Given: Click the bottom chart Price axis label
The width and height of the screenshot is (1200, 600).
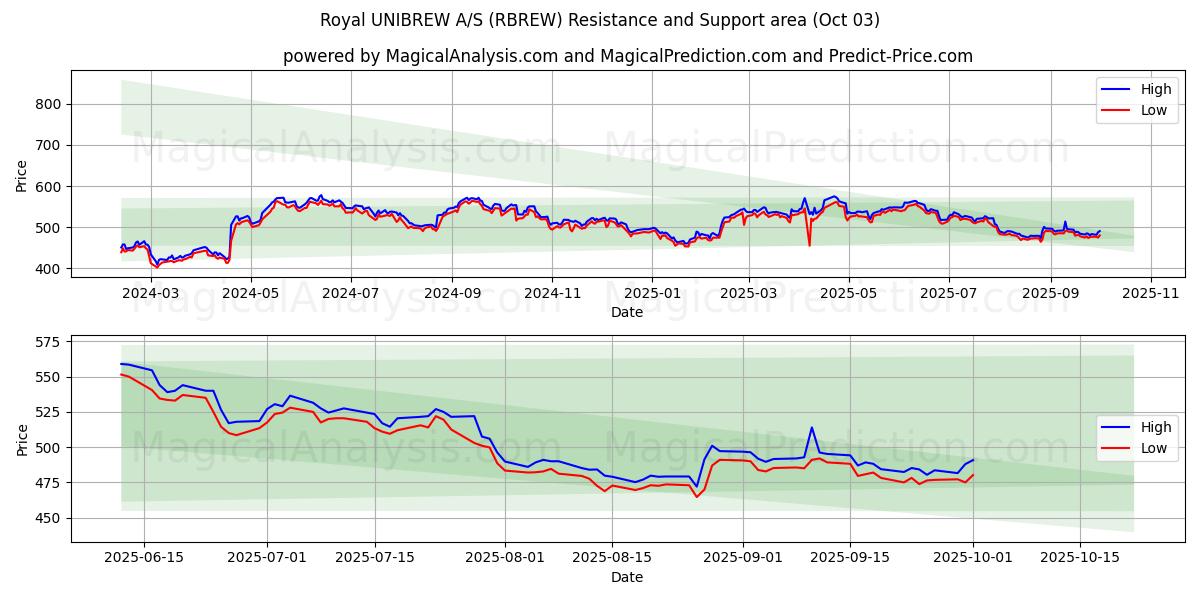Looking at the screenshot, I should tap(22, 438).
